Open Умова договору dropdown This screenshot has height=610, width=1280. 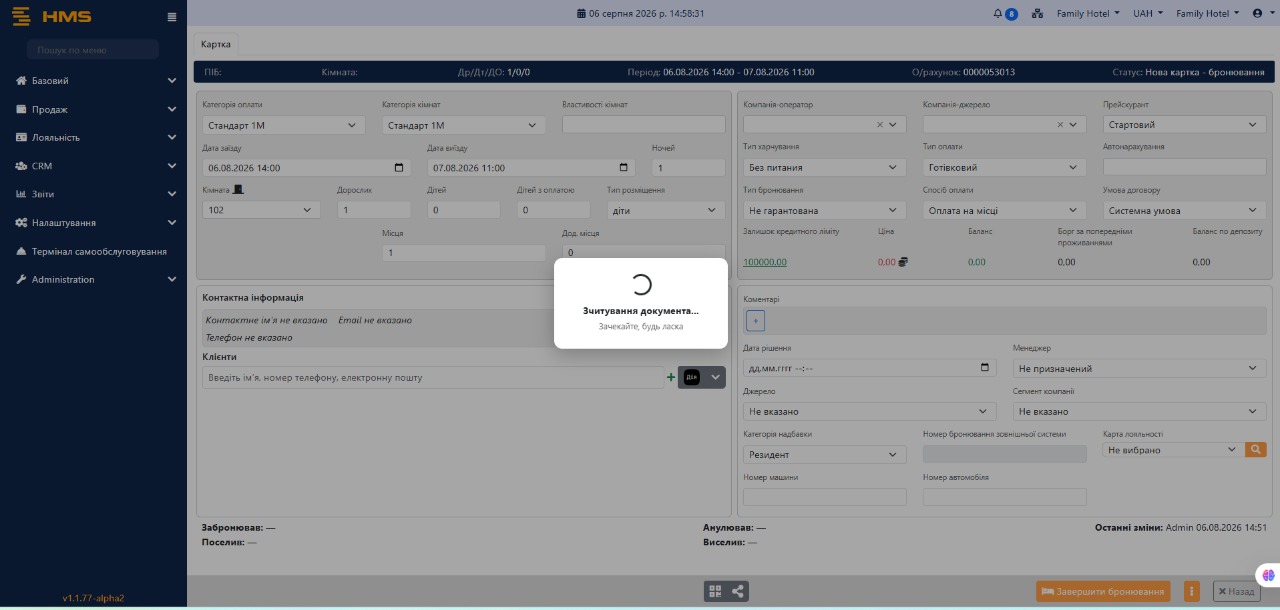click(1185, 210)
